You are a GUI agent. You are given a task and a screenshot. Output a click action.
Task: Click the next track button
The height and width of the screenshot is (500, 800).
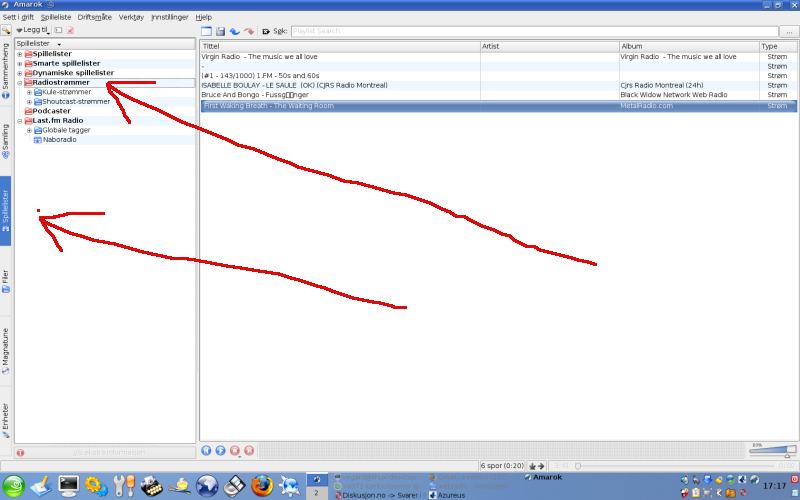click(249, 451)
